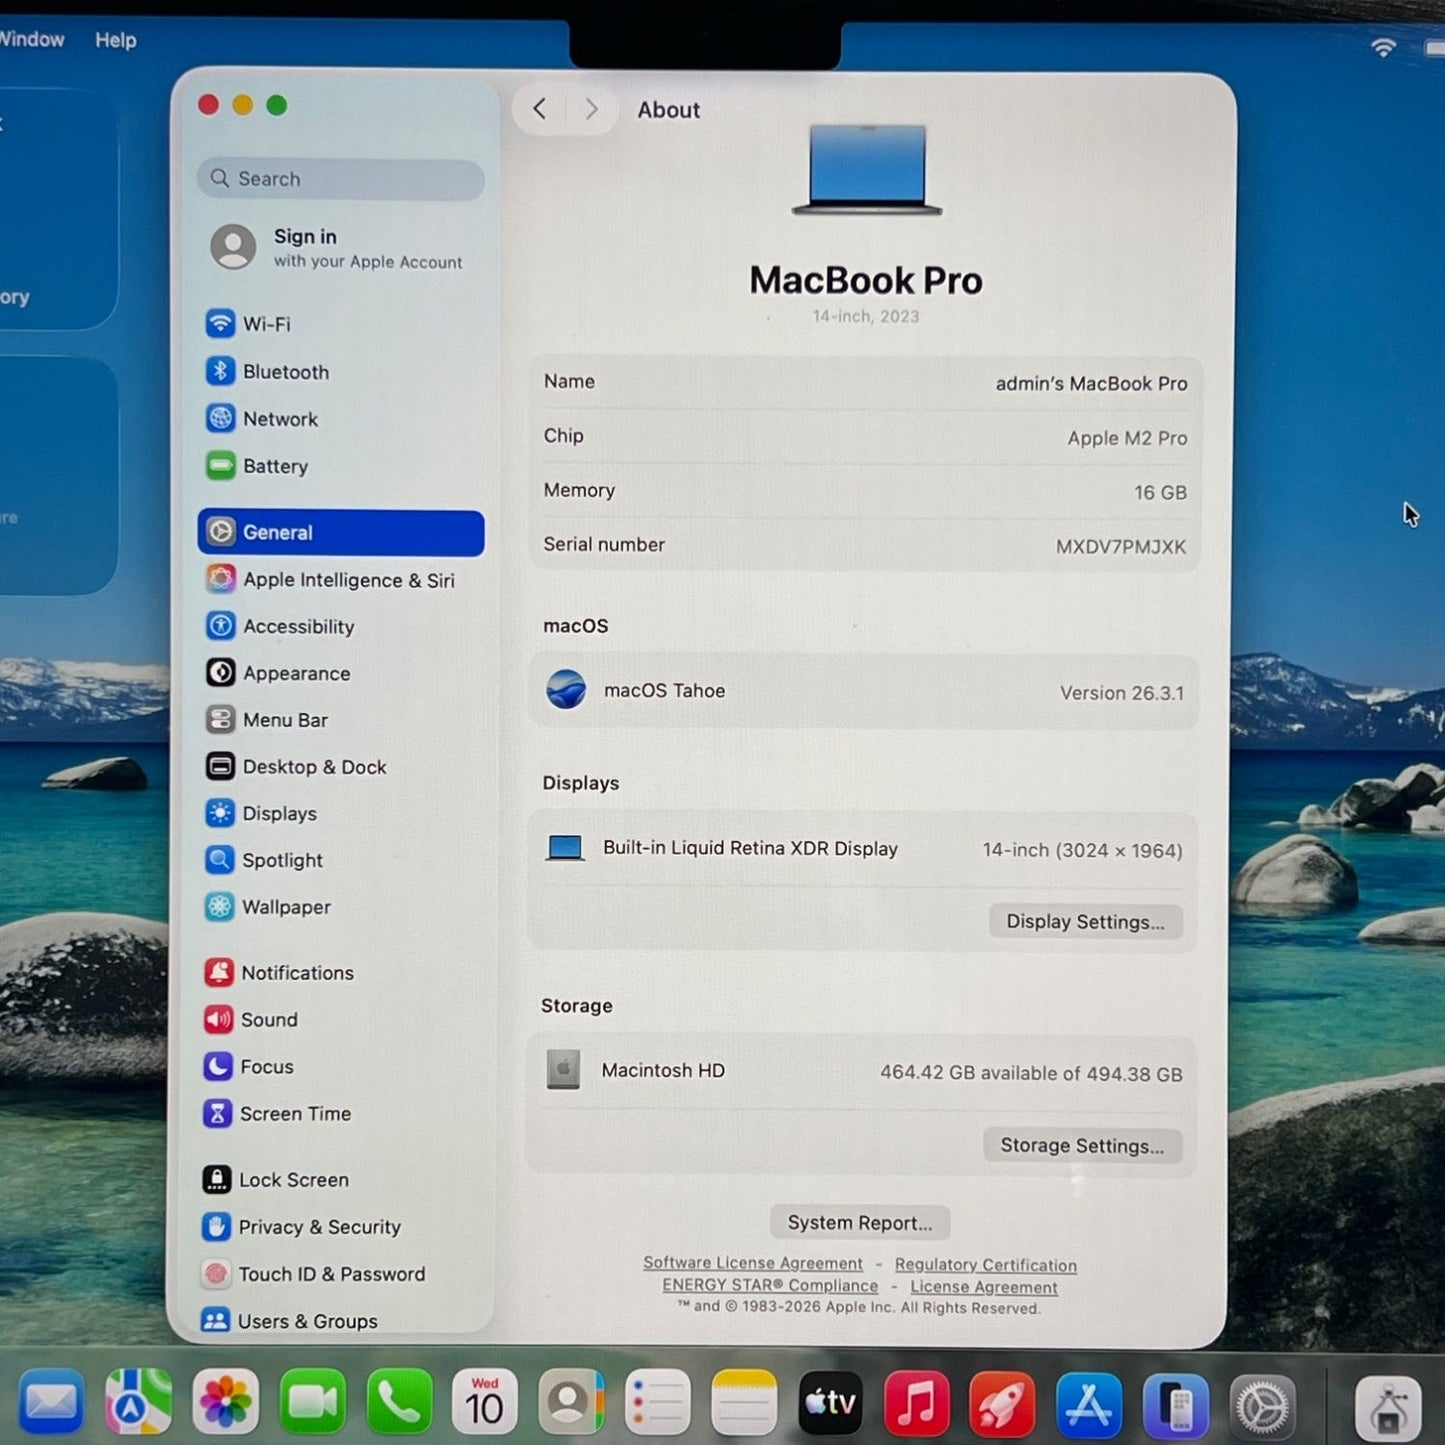The width and height of the screenshot is (1445, 1445).
Task: Click the macOS Tahoe version row
Action: pyautogui.click(x=864, y=692)
